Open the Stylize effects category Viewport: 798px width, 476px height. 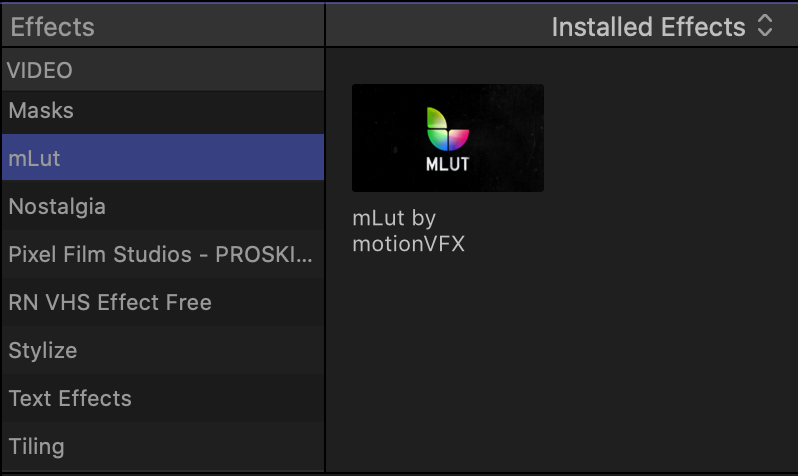(x=43, y=351)
